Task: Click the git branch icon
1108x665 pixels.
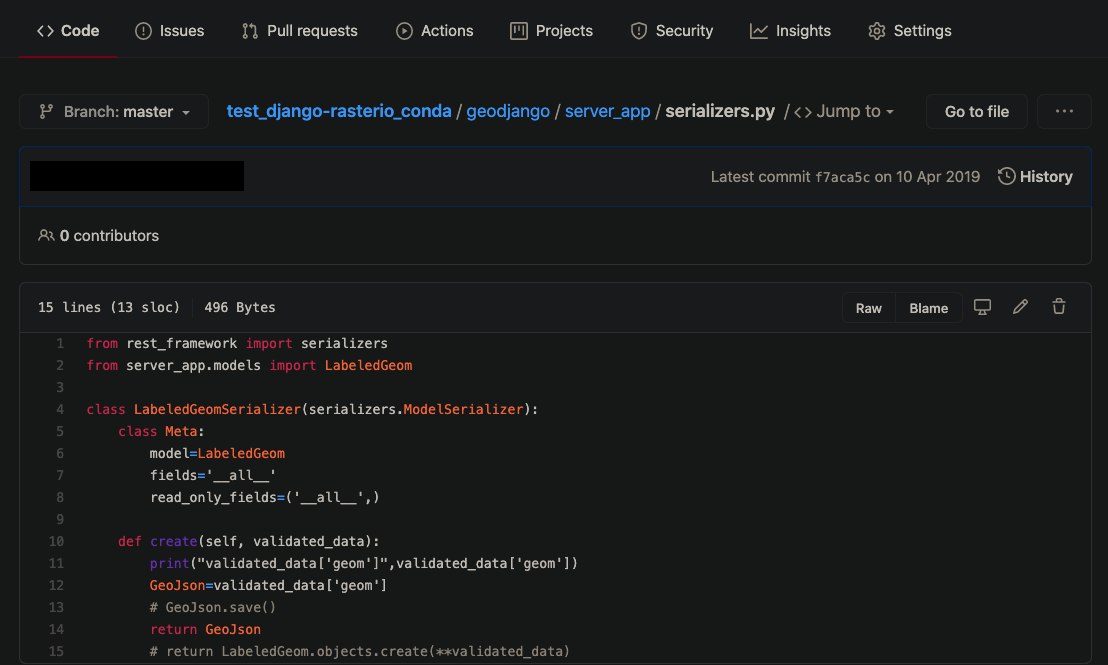Action: pyautogui.click(x=46, y=112)
